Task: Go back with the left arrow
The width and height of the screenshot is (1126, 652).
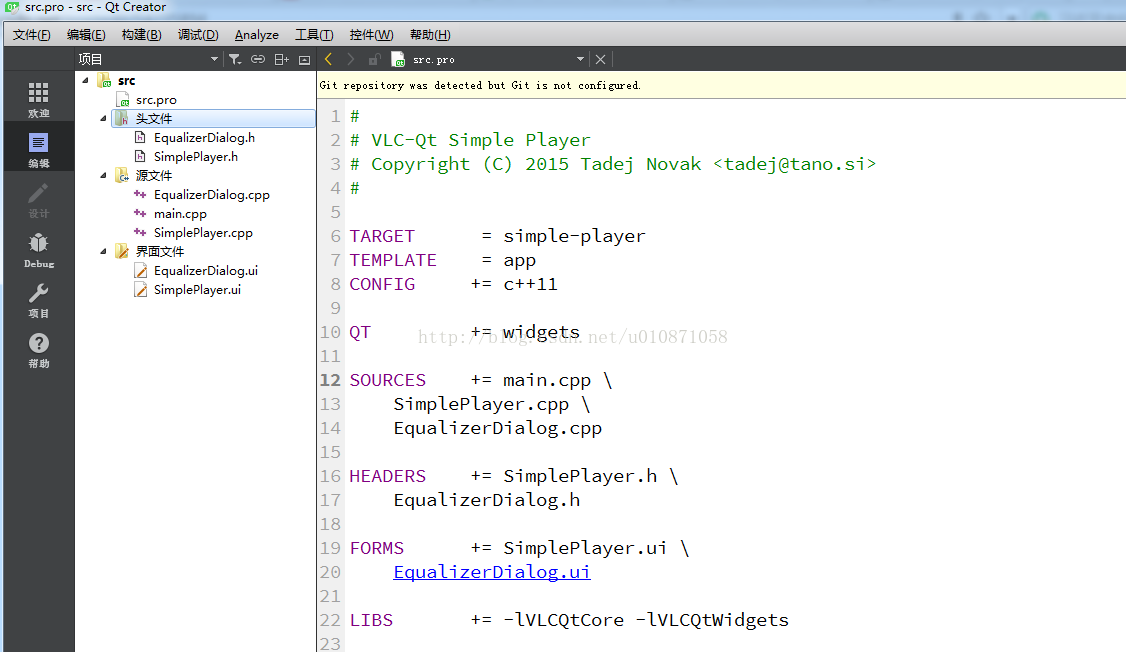Action: pos(328,59)
